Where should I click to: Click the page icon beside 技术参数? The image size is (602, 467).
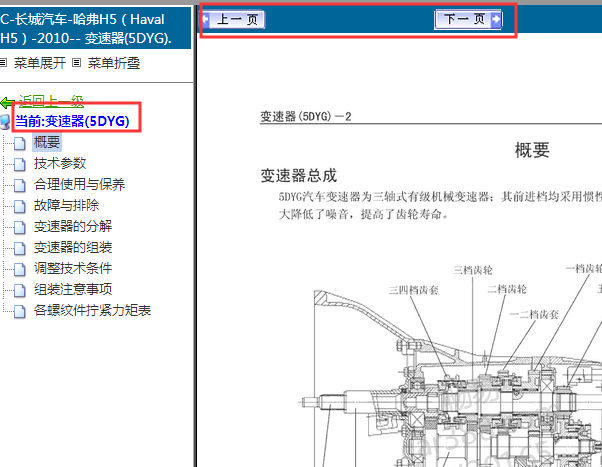pos(20,165)
